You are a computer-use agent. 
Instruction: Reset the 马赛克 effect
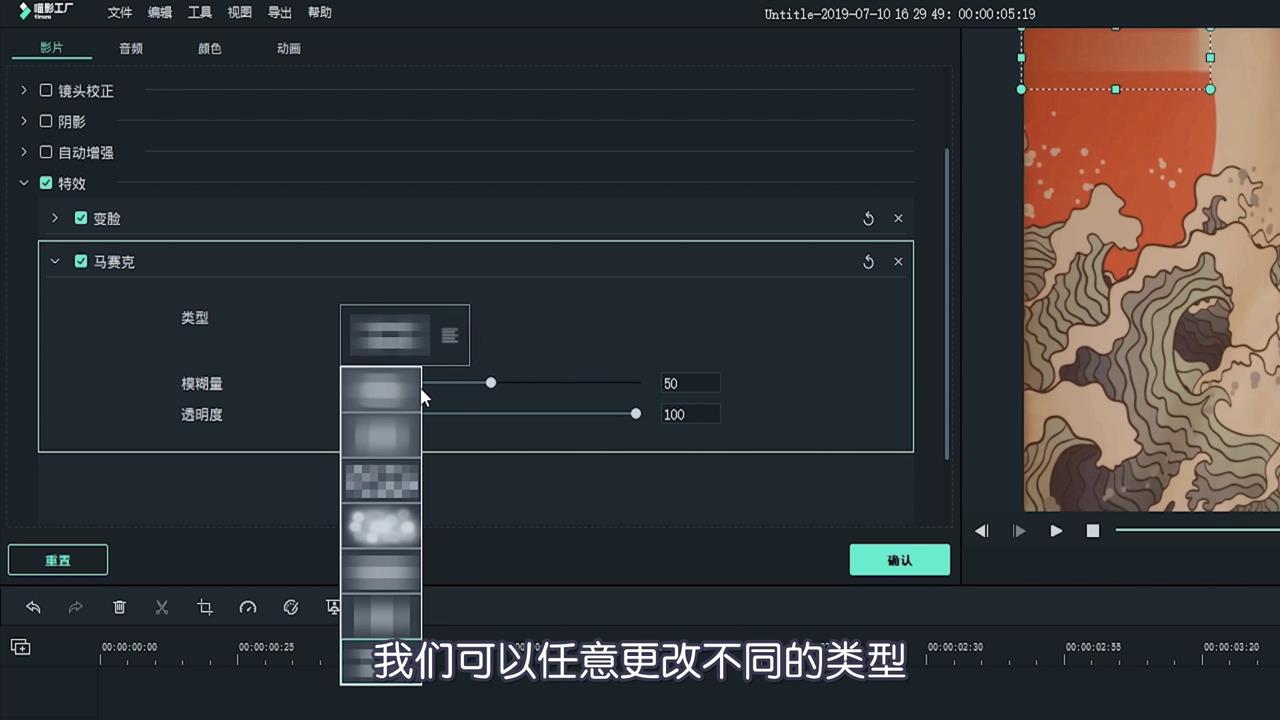coord(868,262)
